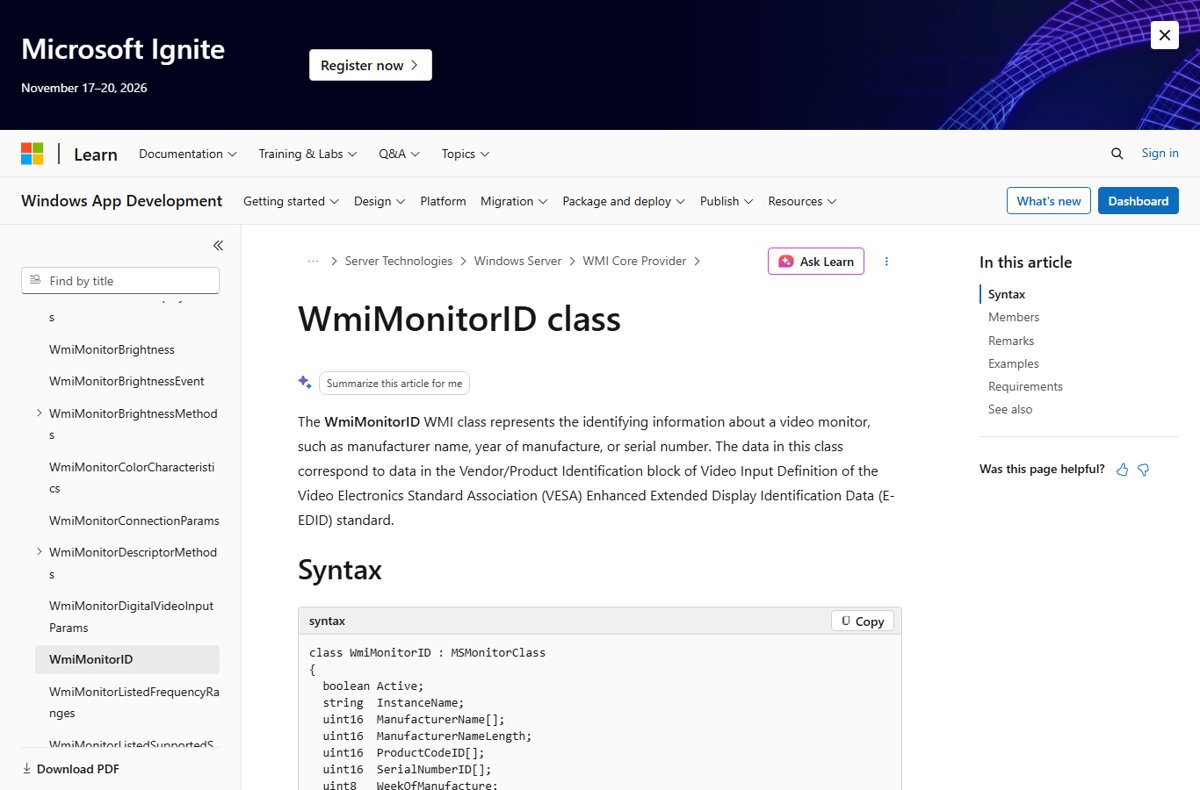Open Windows App Development home
This screenshot has height=790, width=1200.
(122, 201)
